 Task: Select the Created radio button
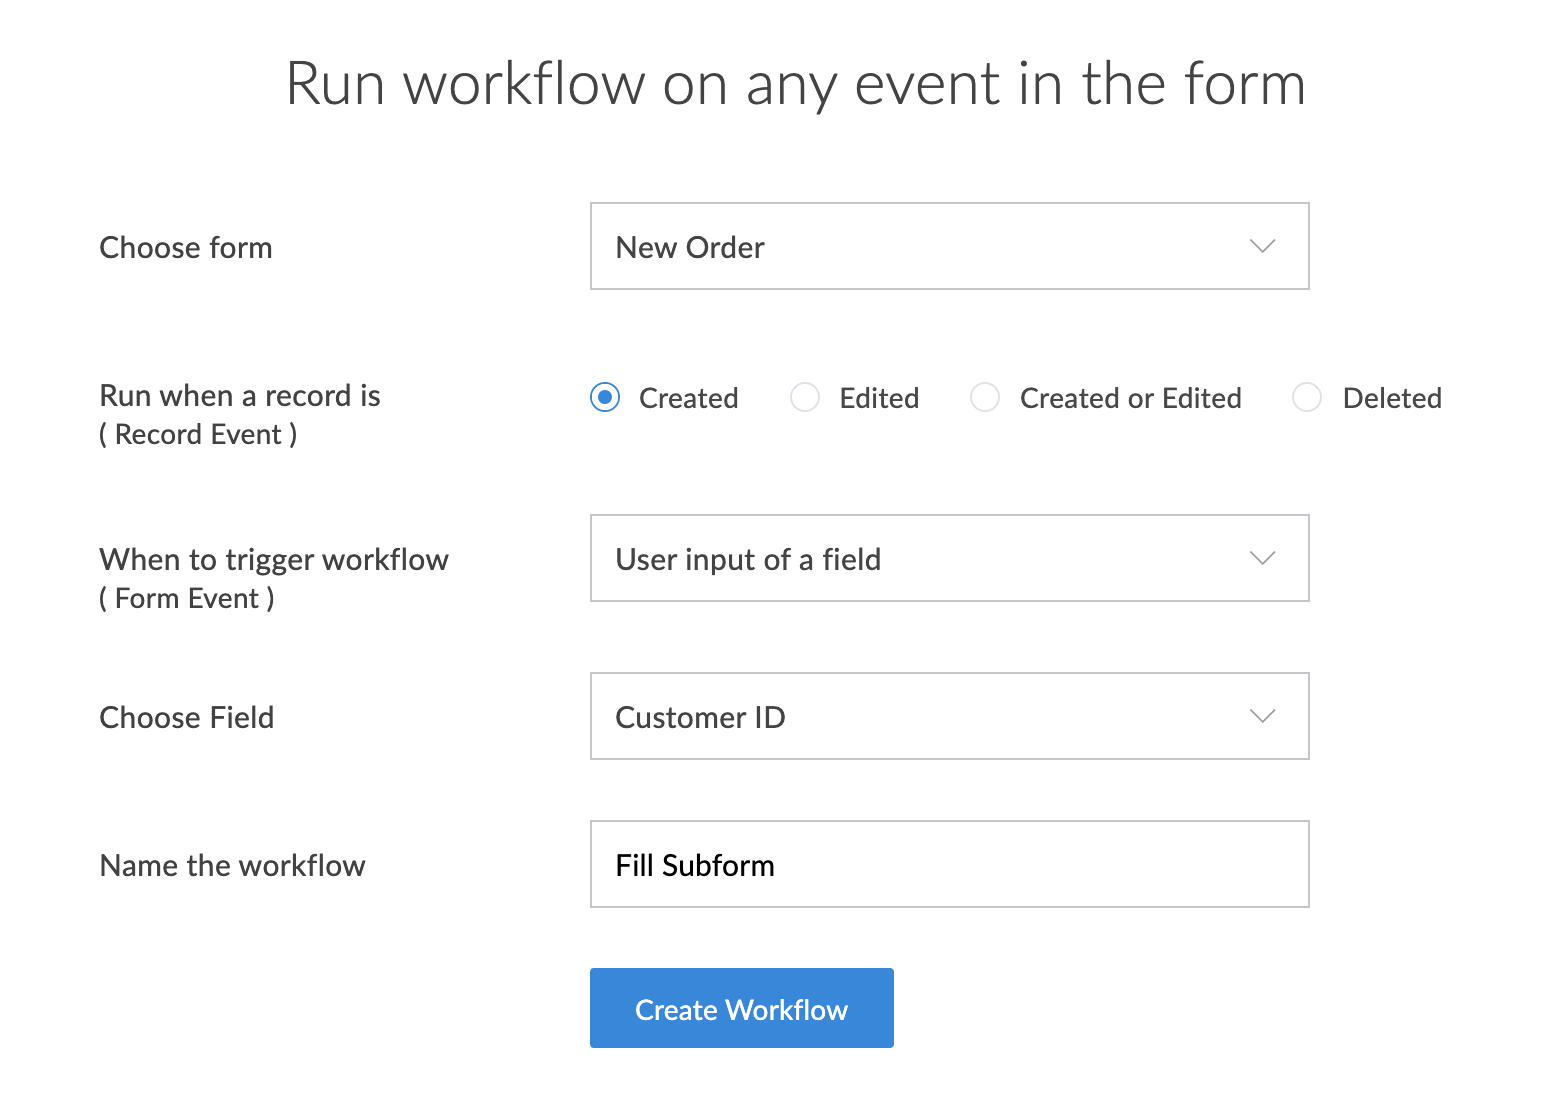605,398
